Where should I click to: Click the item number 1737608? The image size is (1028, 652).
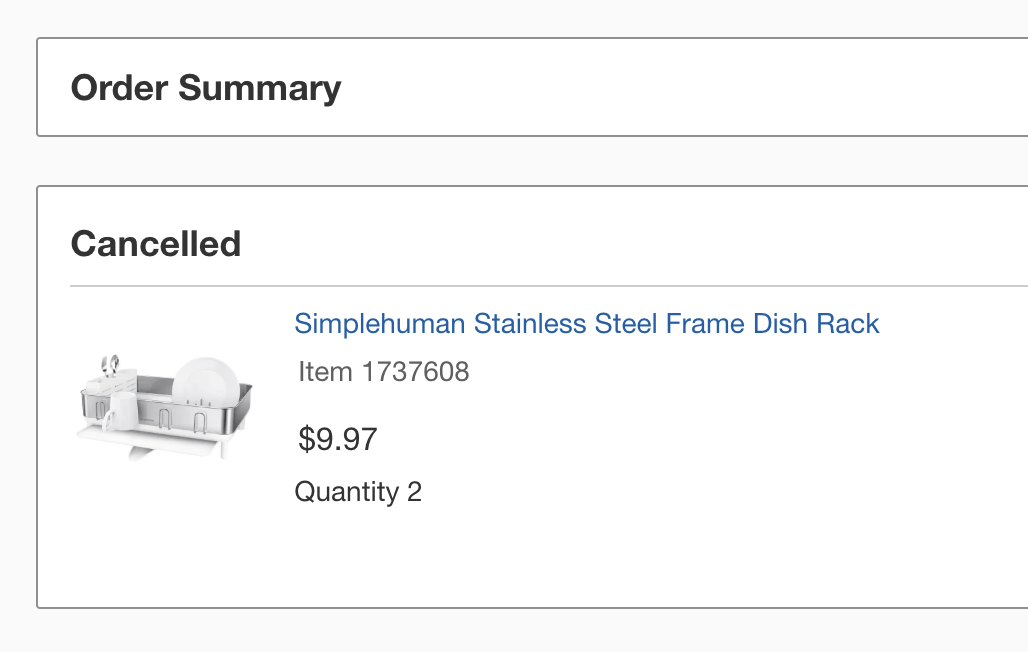[x=415, y=372]
